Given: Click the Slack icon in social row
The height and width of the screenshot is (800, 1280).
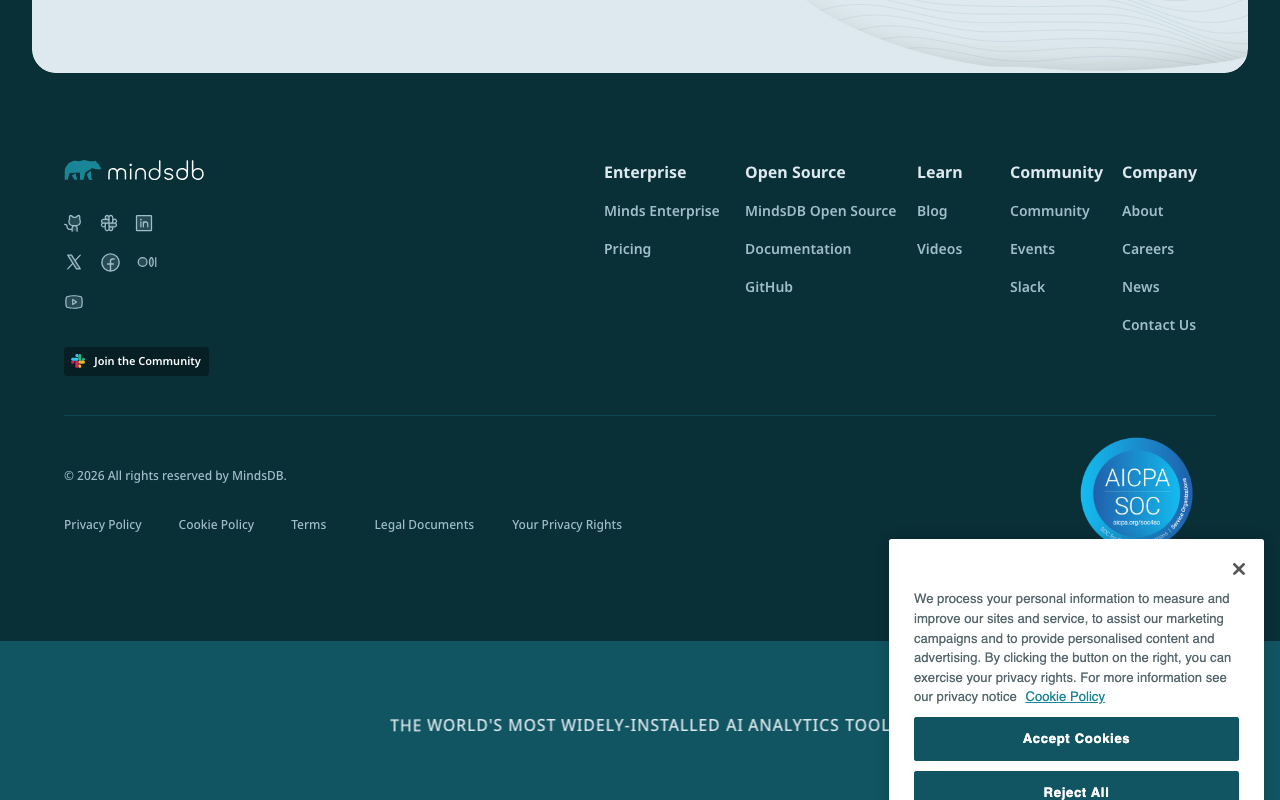Looking at the screenshot, I should click(109, 223).
